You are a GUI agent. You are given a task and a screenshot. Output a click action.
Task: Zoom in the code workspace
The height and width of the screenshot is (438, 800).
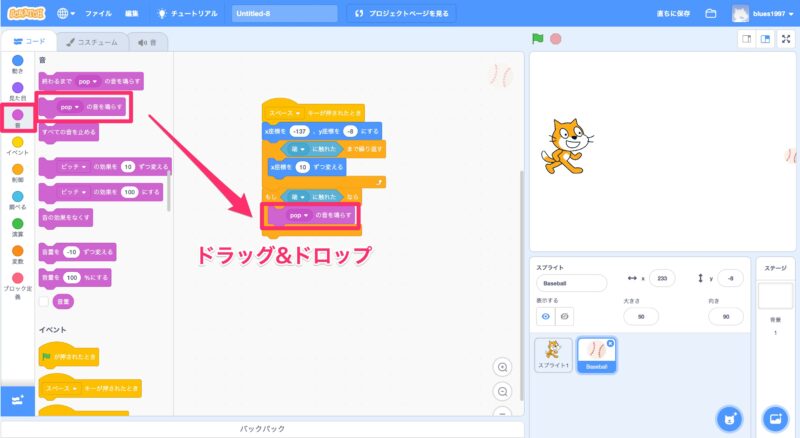(x=503, y=367)
